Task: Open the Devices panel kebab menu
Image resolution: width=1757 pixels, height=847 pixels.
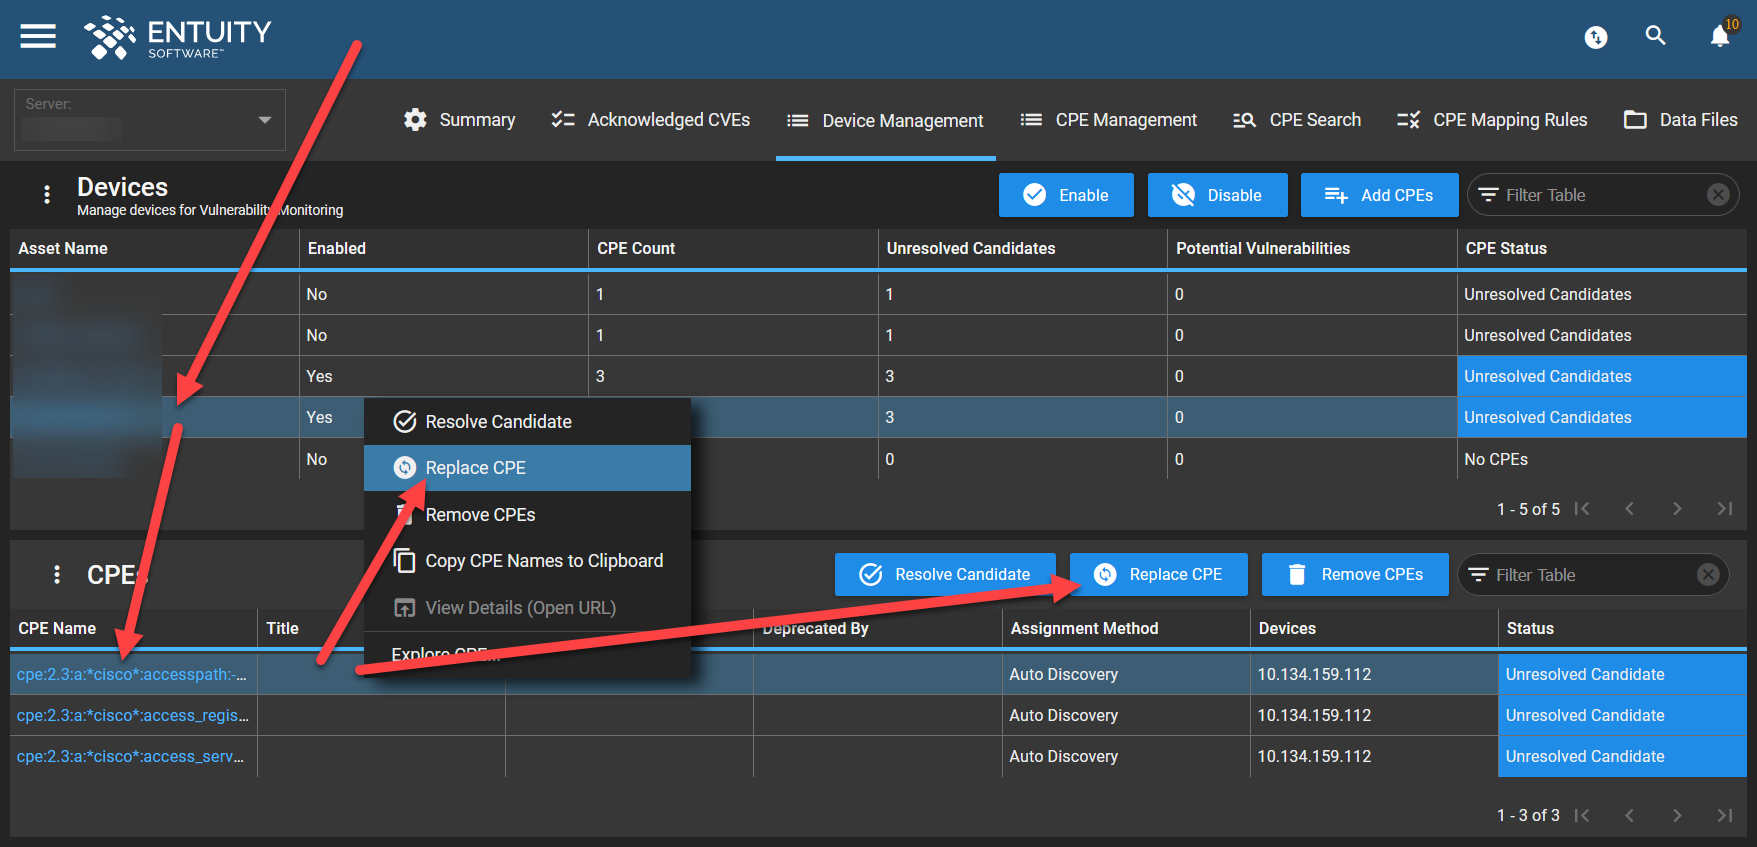Action: pos(47,195)
